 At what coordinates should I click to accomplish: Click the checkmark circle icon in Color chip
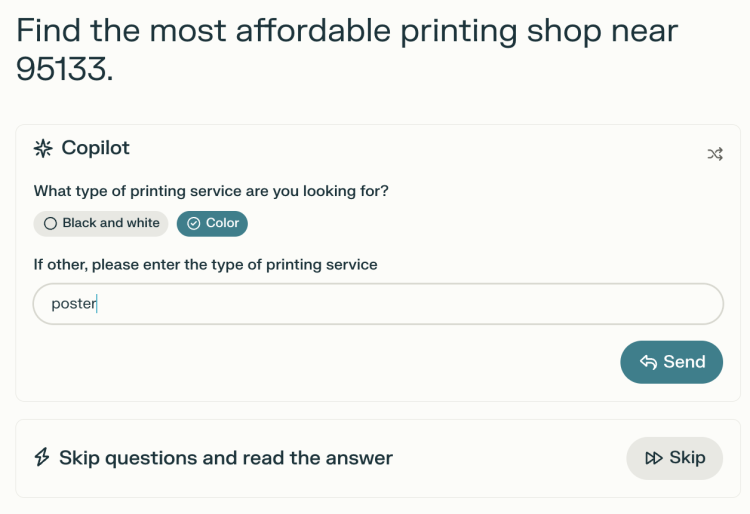point(194,223)
